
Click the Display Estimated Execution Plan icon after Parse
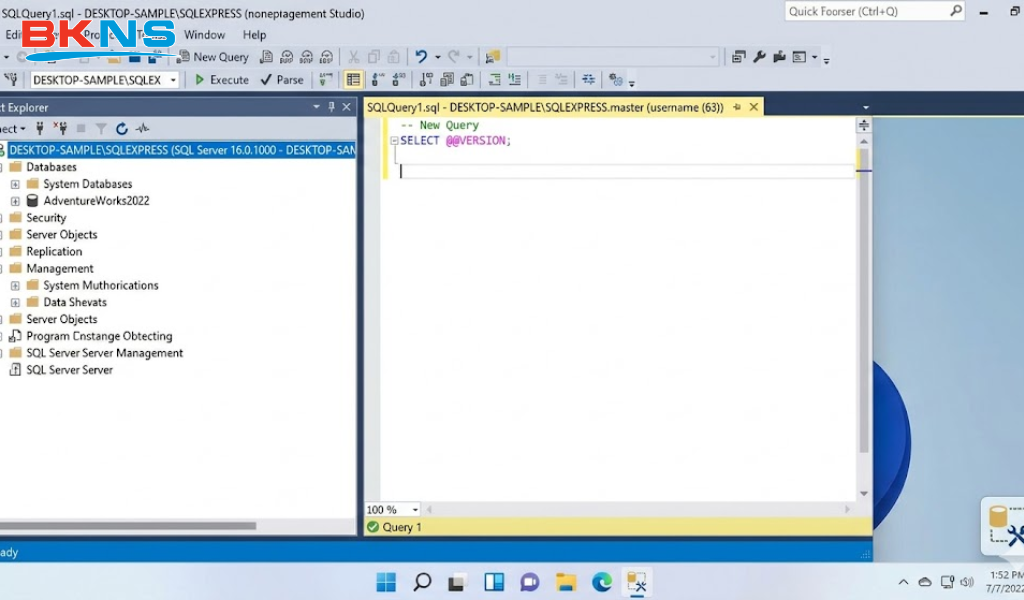tap(325, 80)
